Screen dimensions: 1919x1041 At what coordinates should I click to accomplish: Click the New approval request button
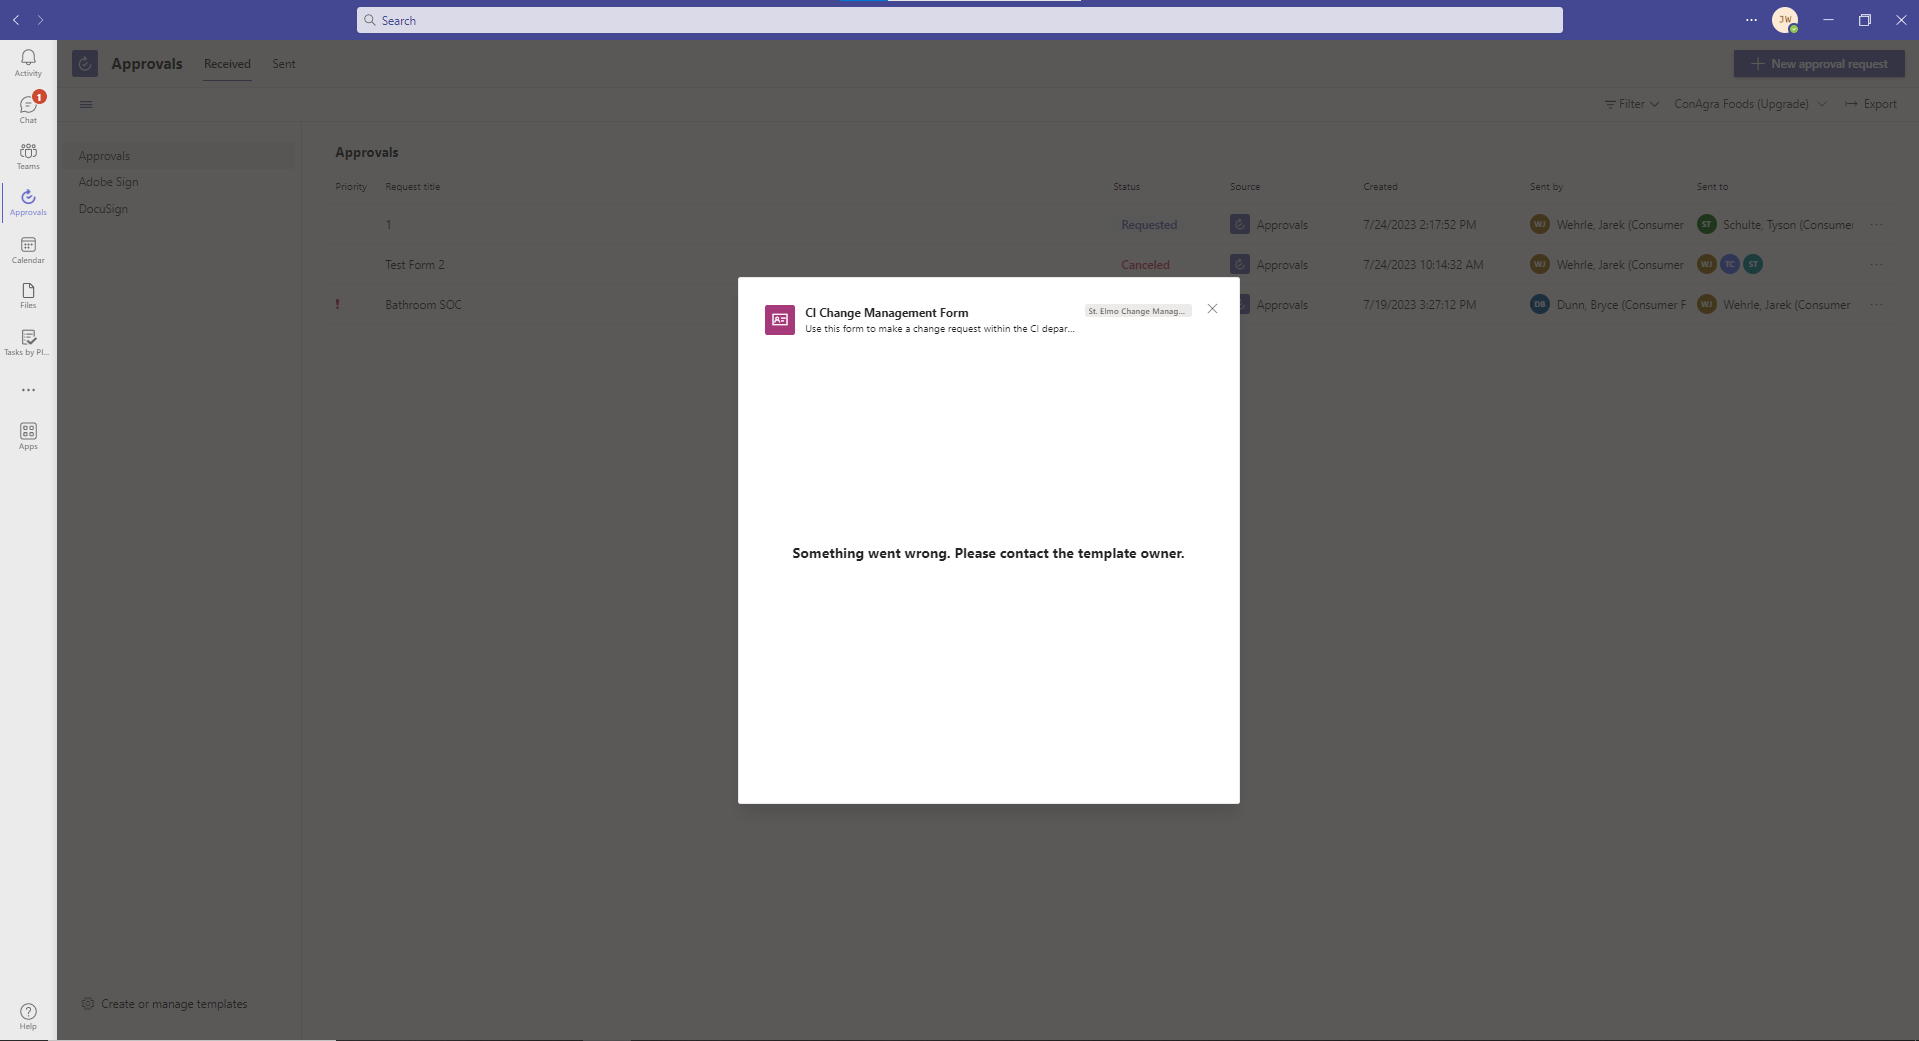(x=1818, y=63)
